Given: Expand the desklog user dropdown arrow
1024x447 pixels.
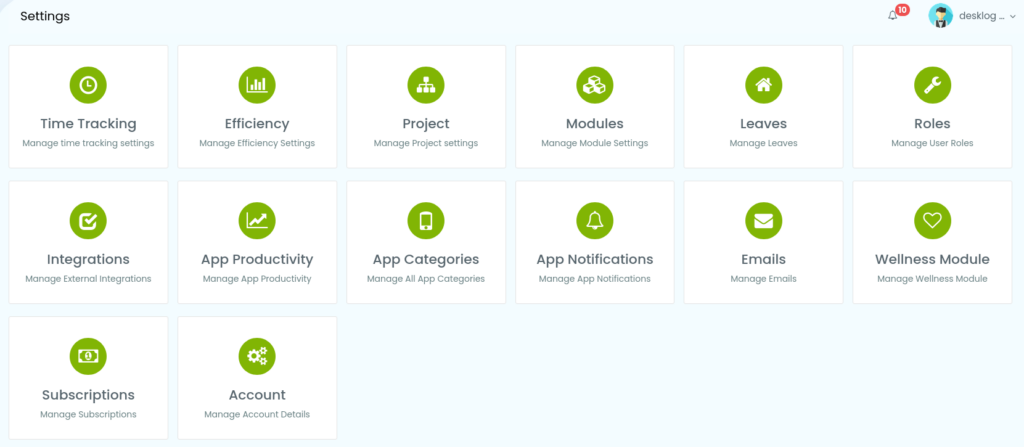Looking at the screenshot, I should [1013, 17].
